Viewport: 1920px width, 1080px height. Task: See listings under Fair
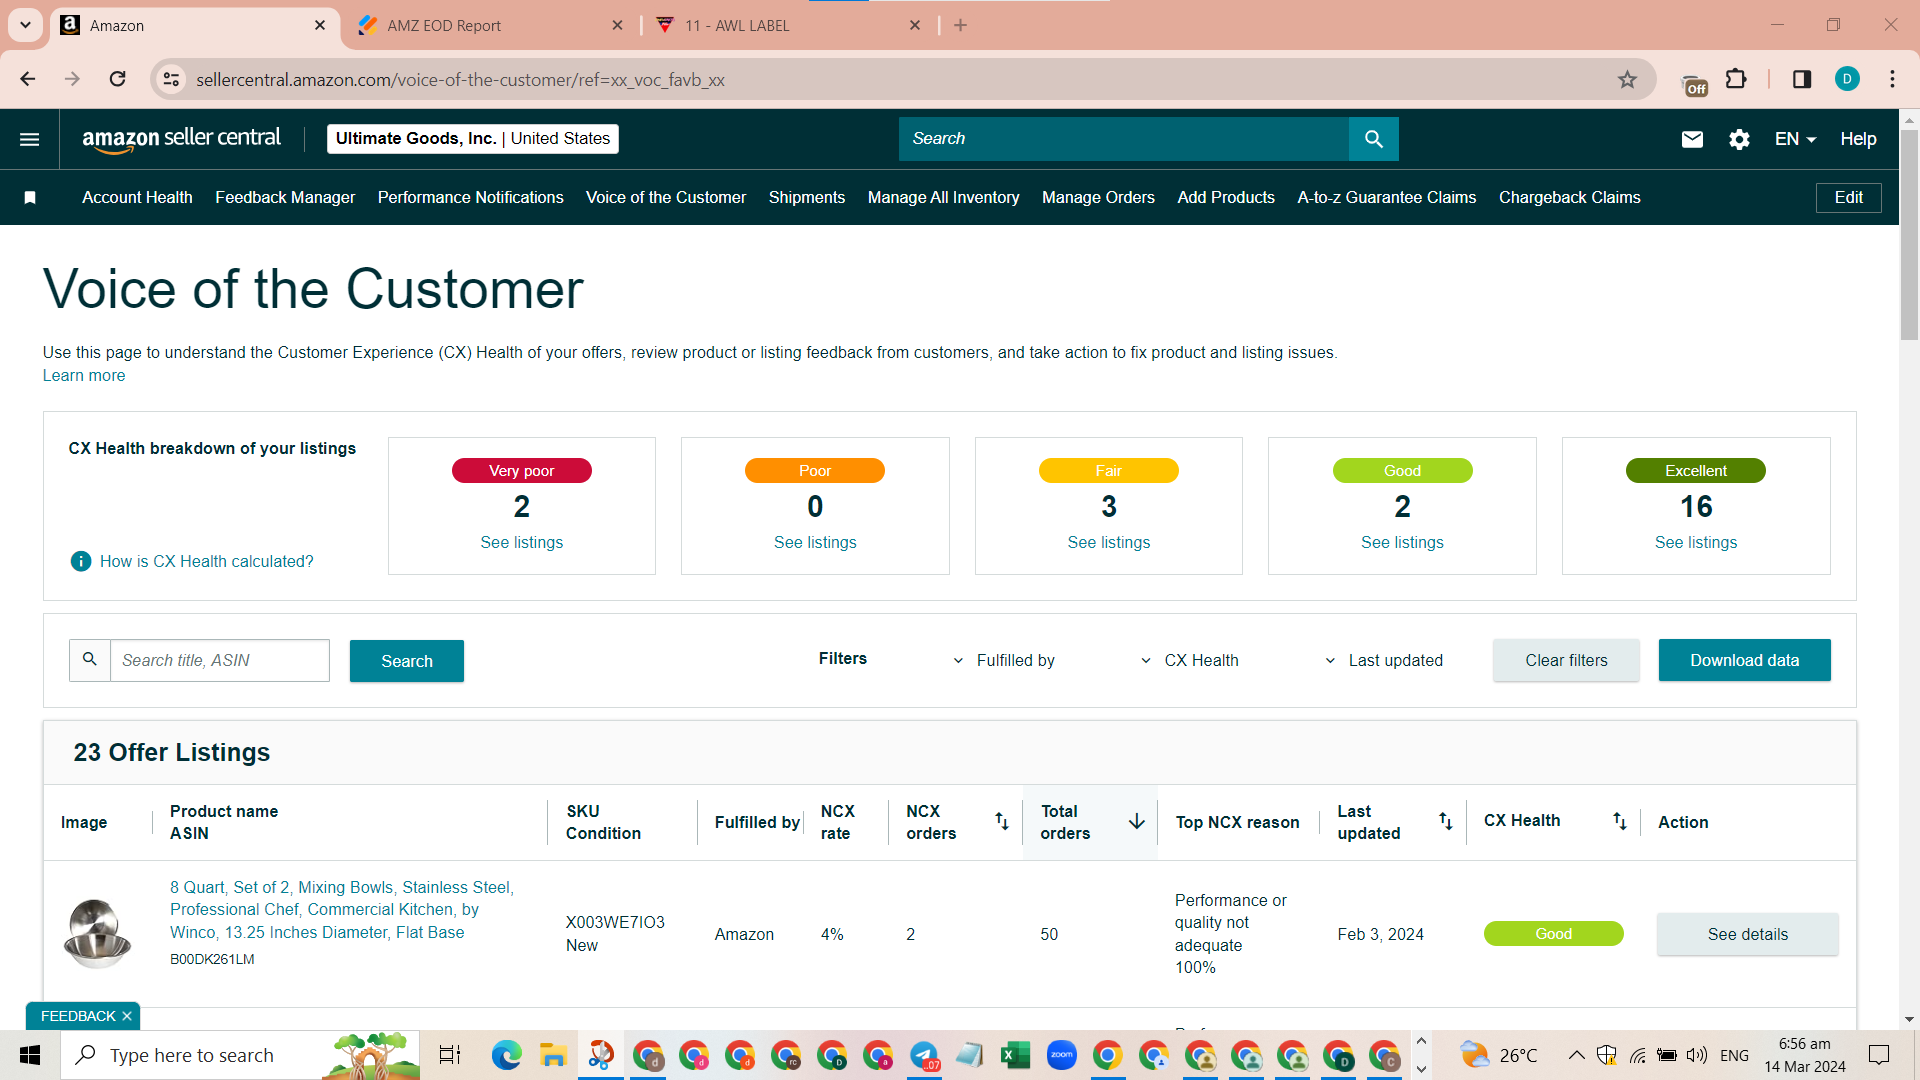tap(1108, 543)
